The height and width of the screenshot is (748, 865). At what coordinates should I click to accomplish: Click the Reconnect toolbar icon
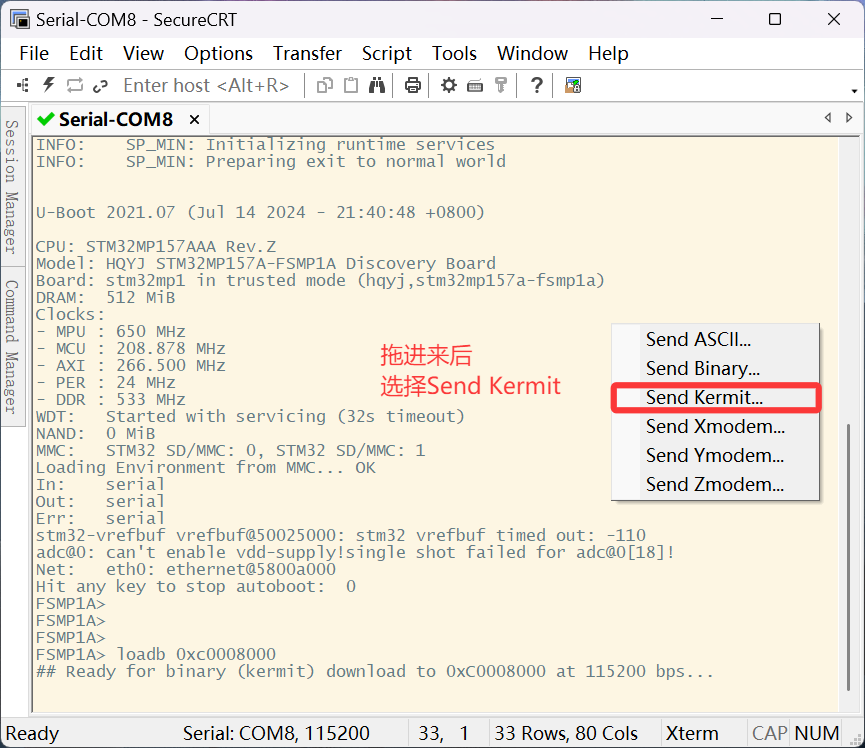click(74, 86)
